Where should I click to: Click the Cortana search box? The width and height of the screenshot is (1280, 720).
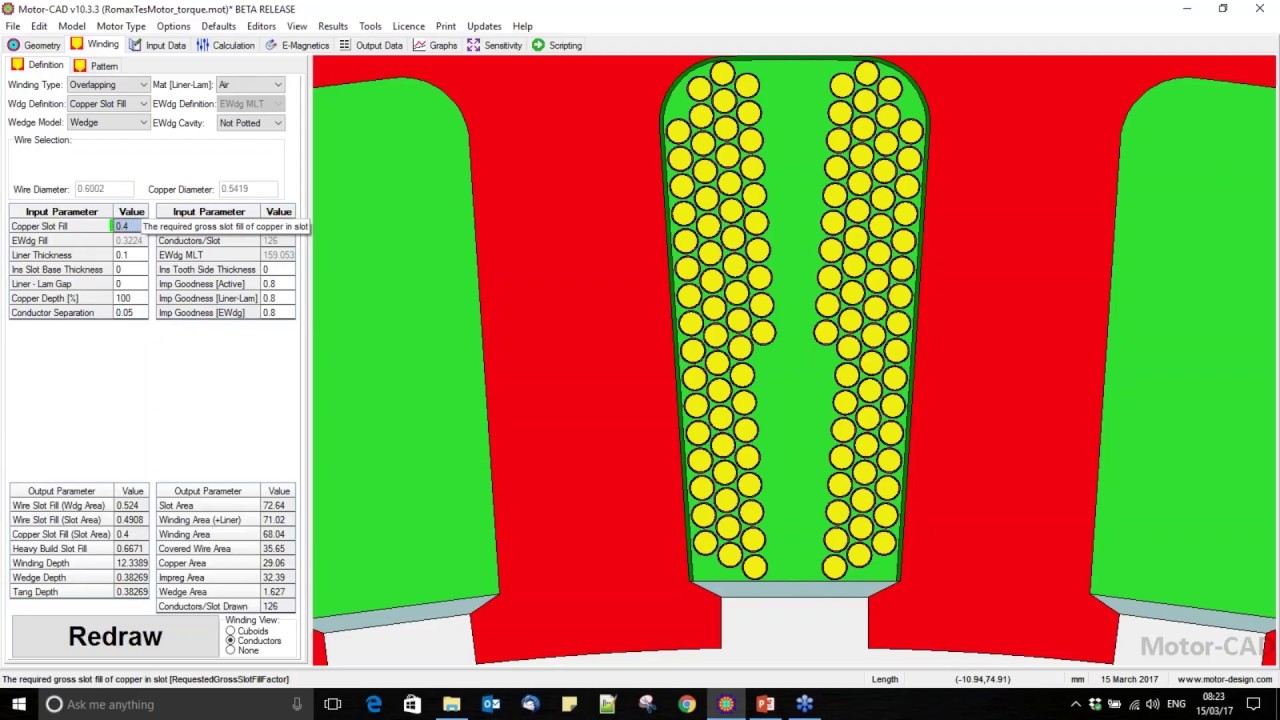[x=175, y=704]
